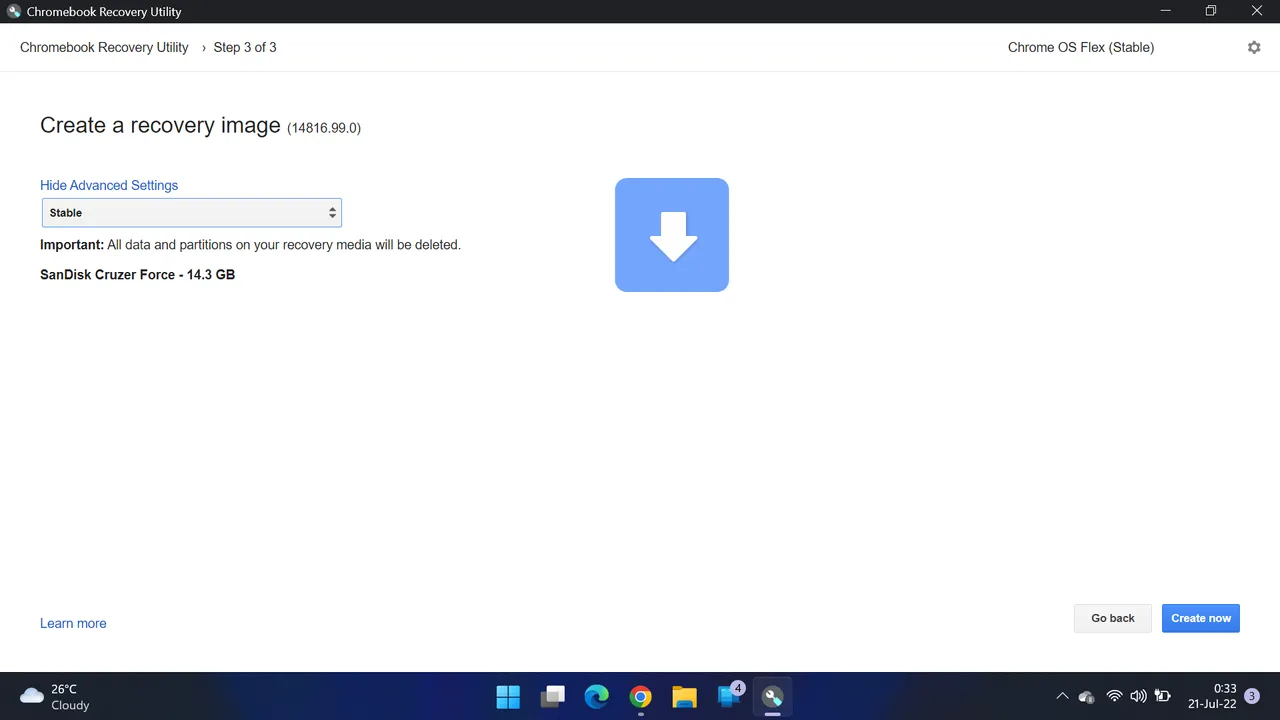Click the Step 3 of 3 breadcrumb
Image resolution: width=1280 pixels, height=720 pixels.
click(245, 47)
